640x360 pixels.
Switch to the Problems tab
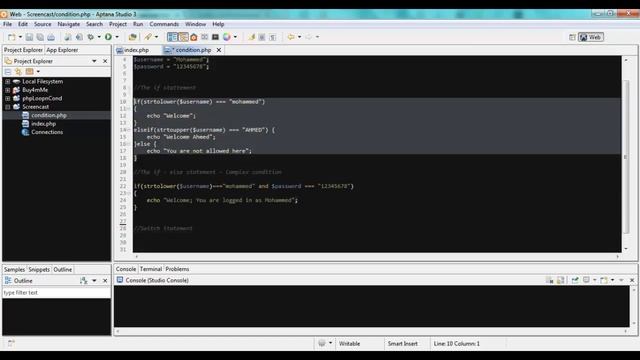[x=177, y=269]
